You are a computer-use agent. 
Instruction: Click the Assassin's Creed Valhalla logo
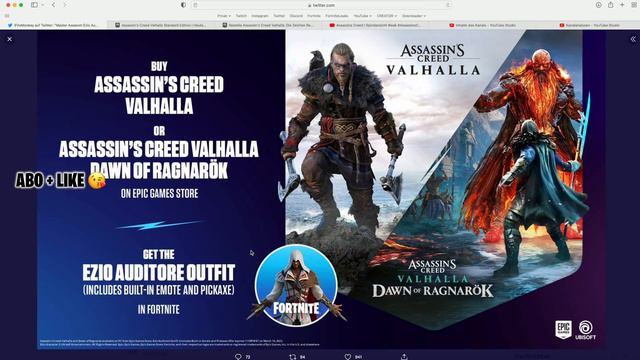tap(433, 60)
